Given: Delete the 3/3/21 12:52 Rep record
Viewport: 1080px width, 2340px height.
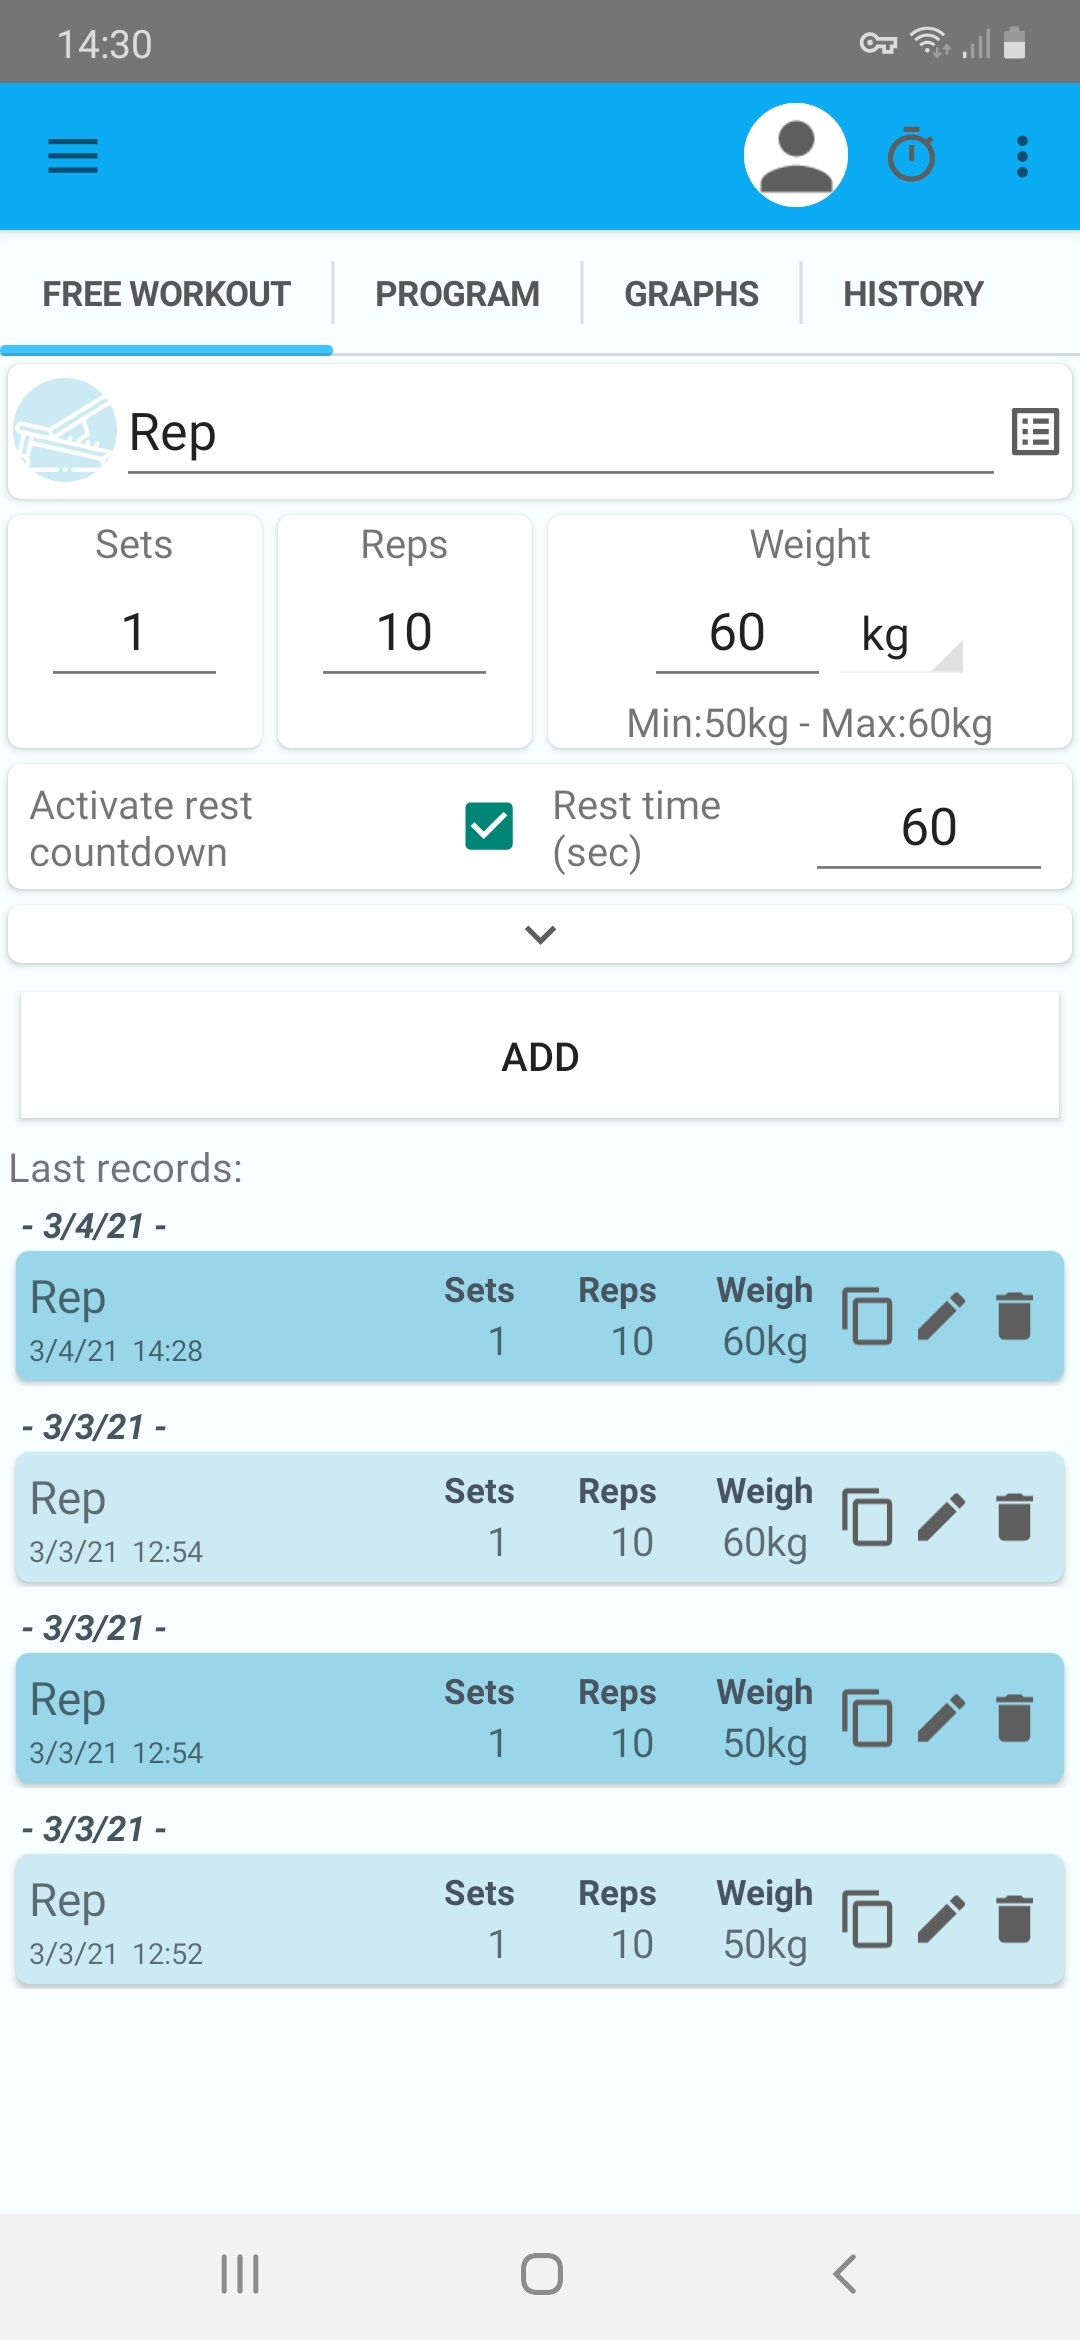Looking at the screenshot, I should tap(1014, 1919).
